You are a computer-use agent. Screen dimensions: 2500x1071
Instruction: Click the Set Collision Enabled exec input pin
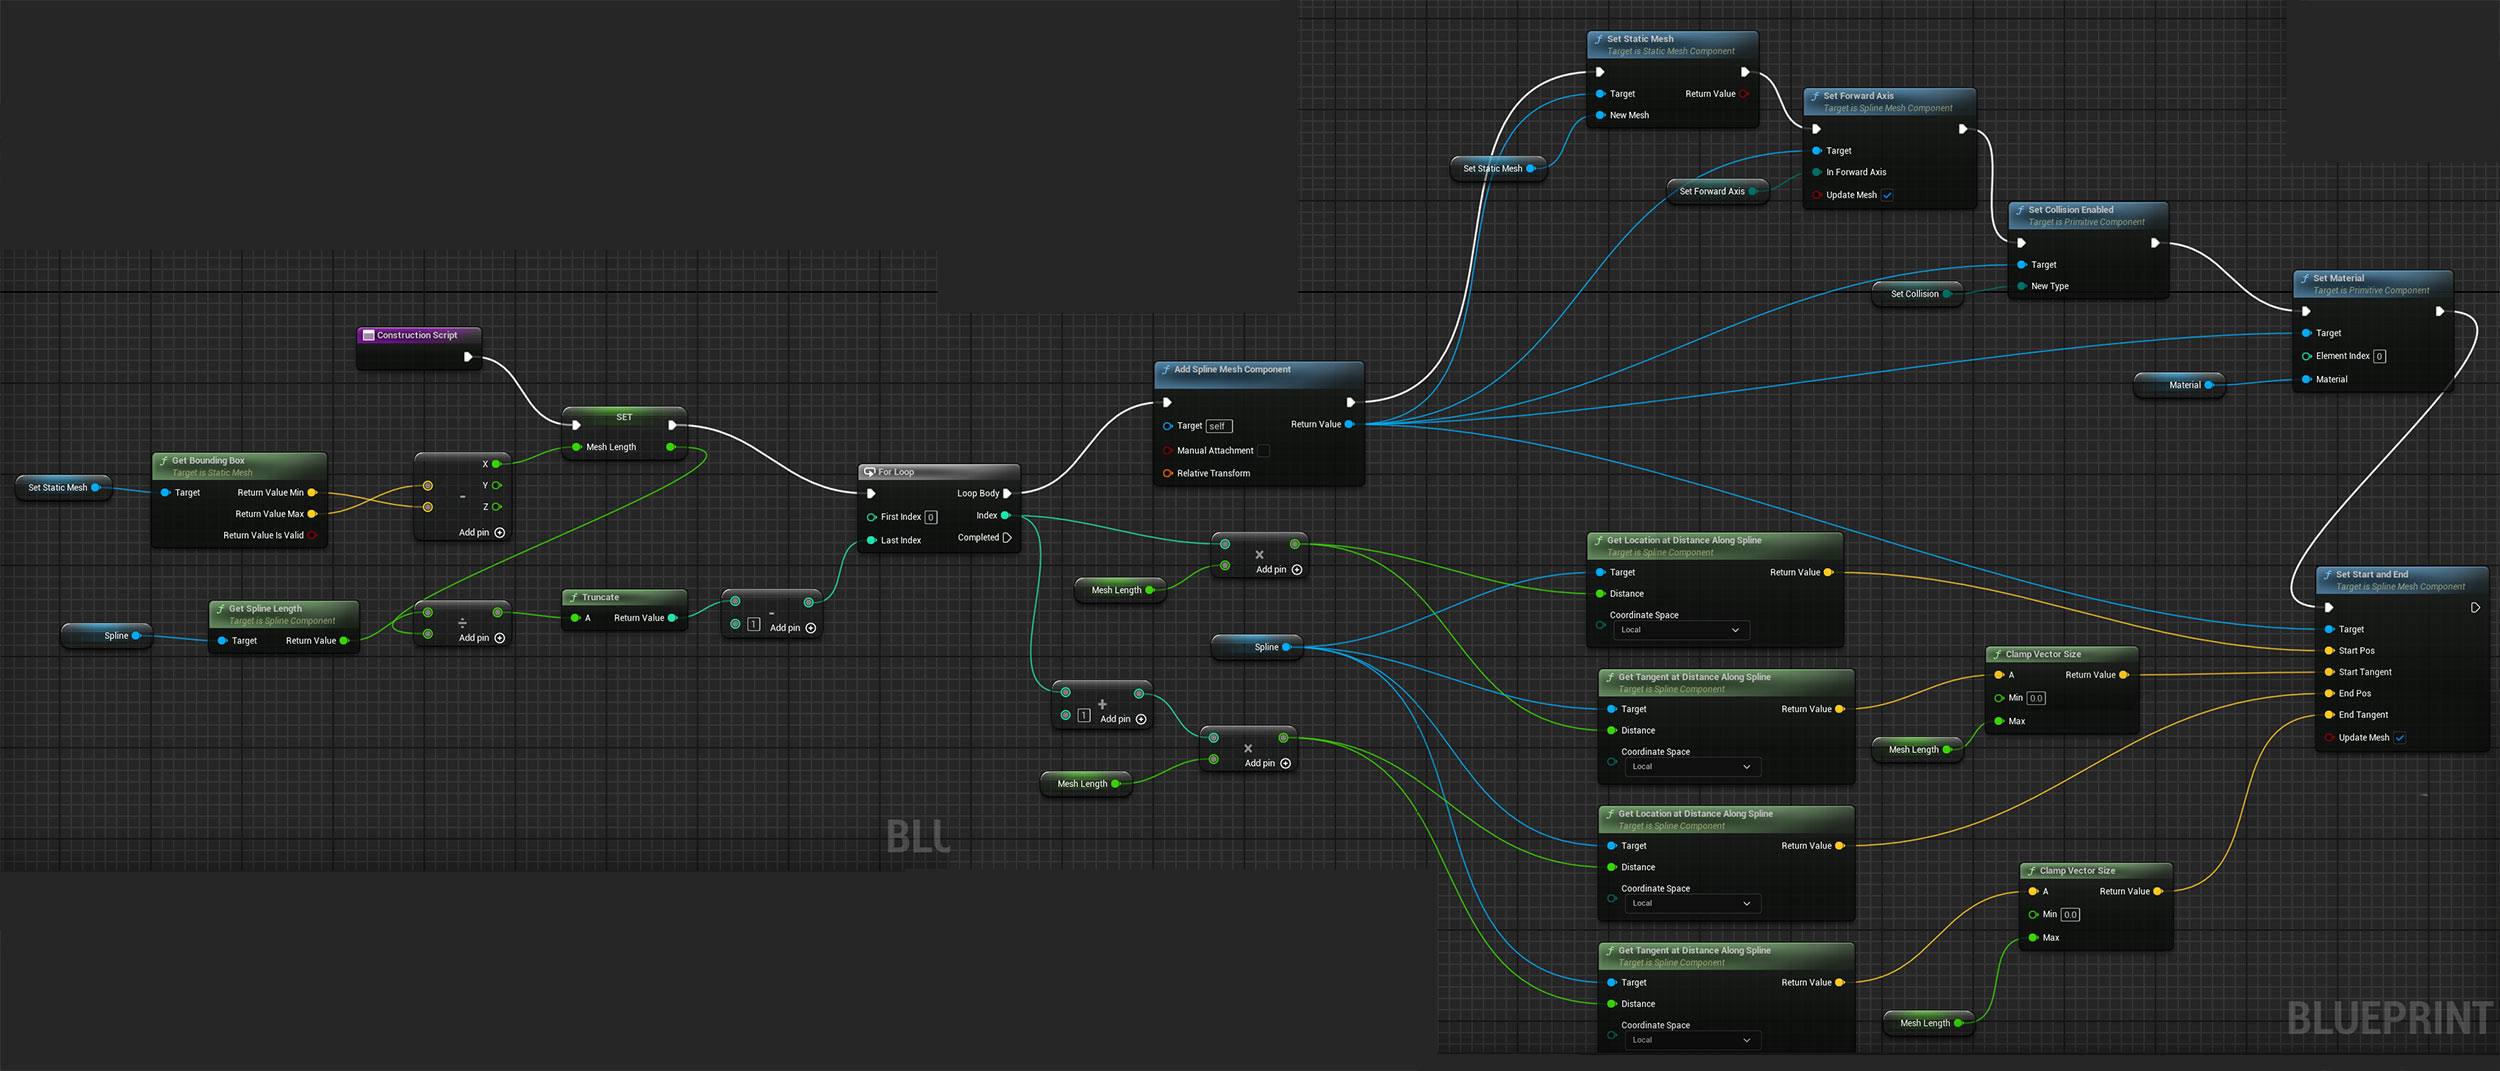coord(2022,243)
